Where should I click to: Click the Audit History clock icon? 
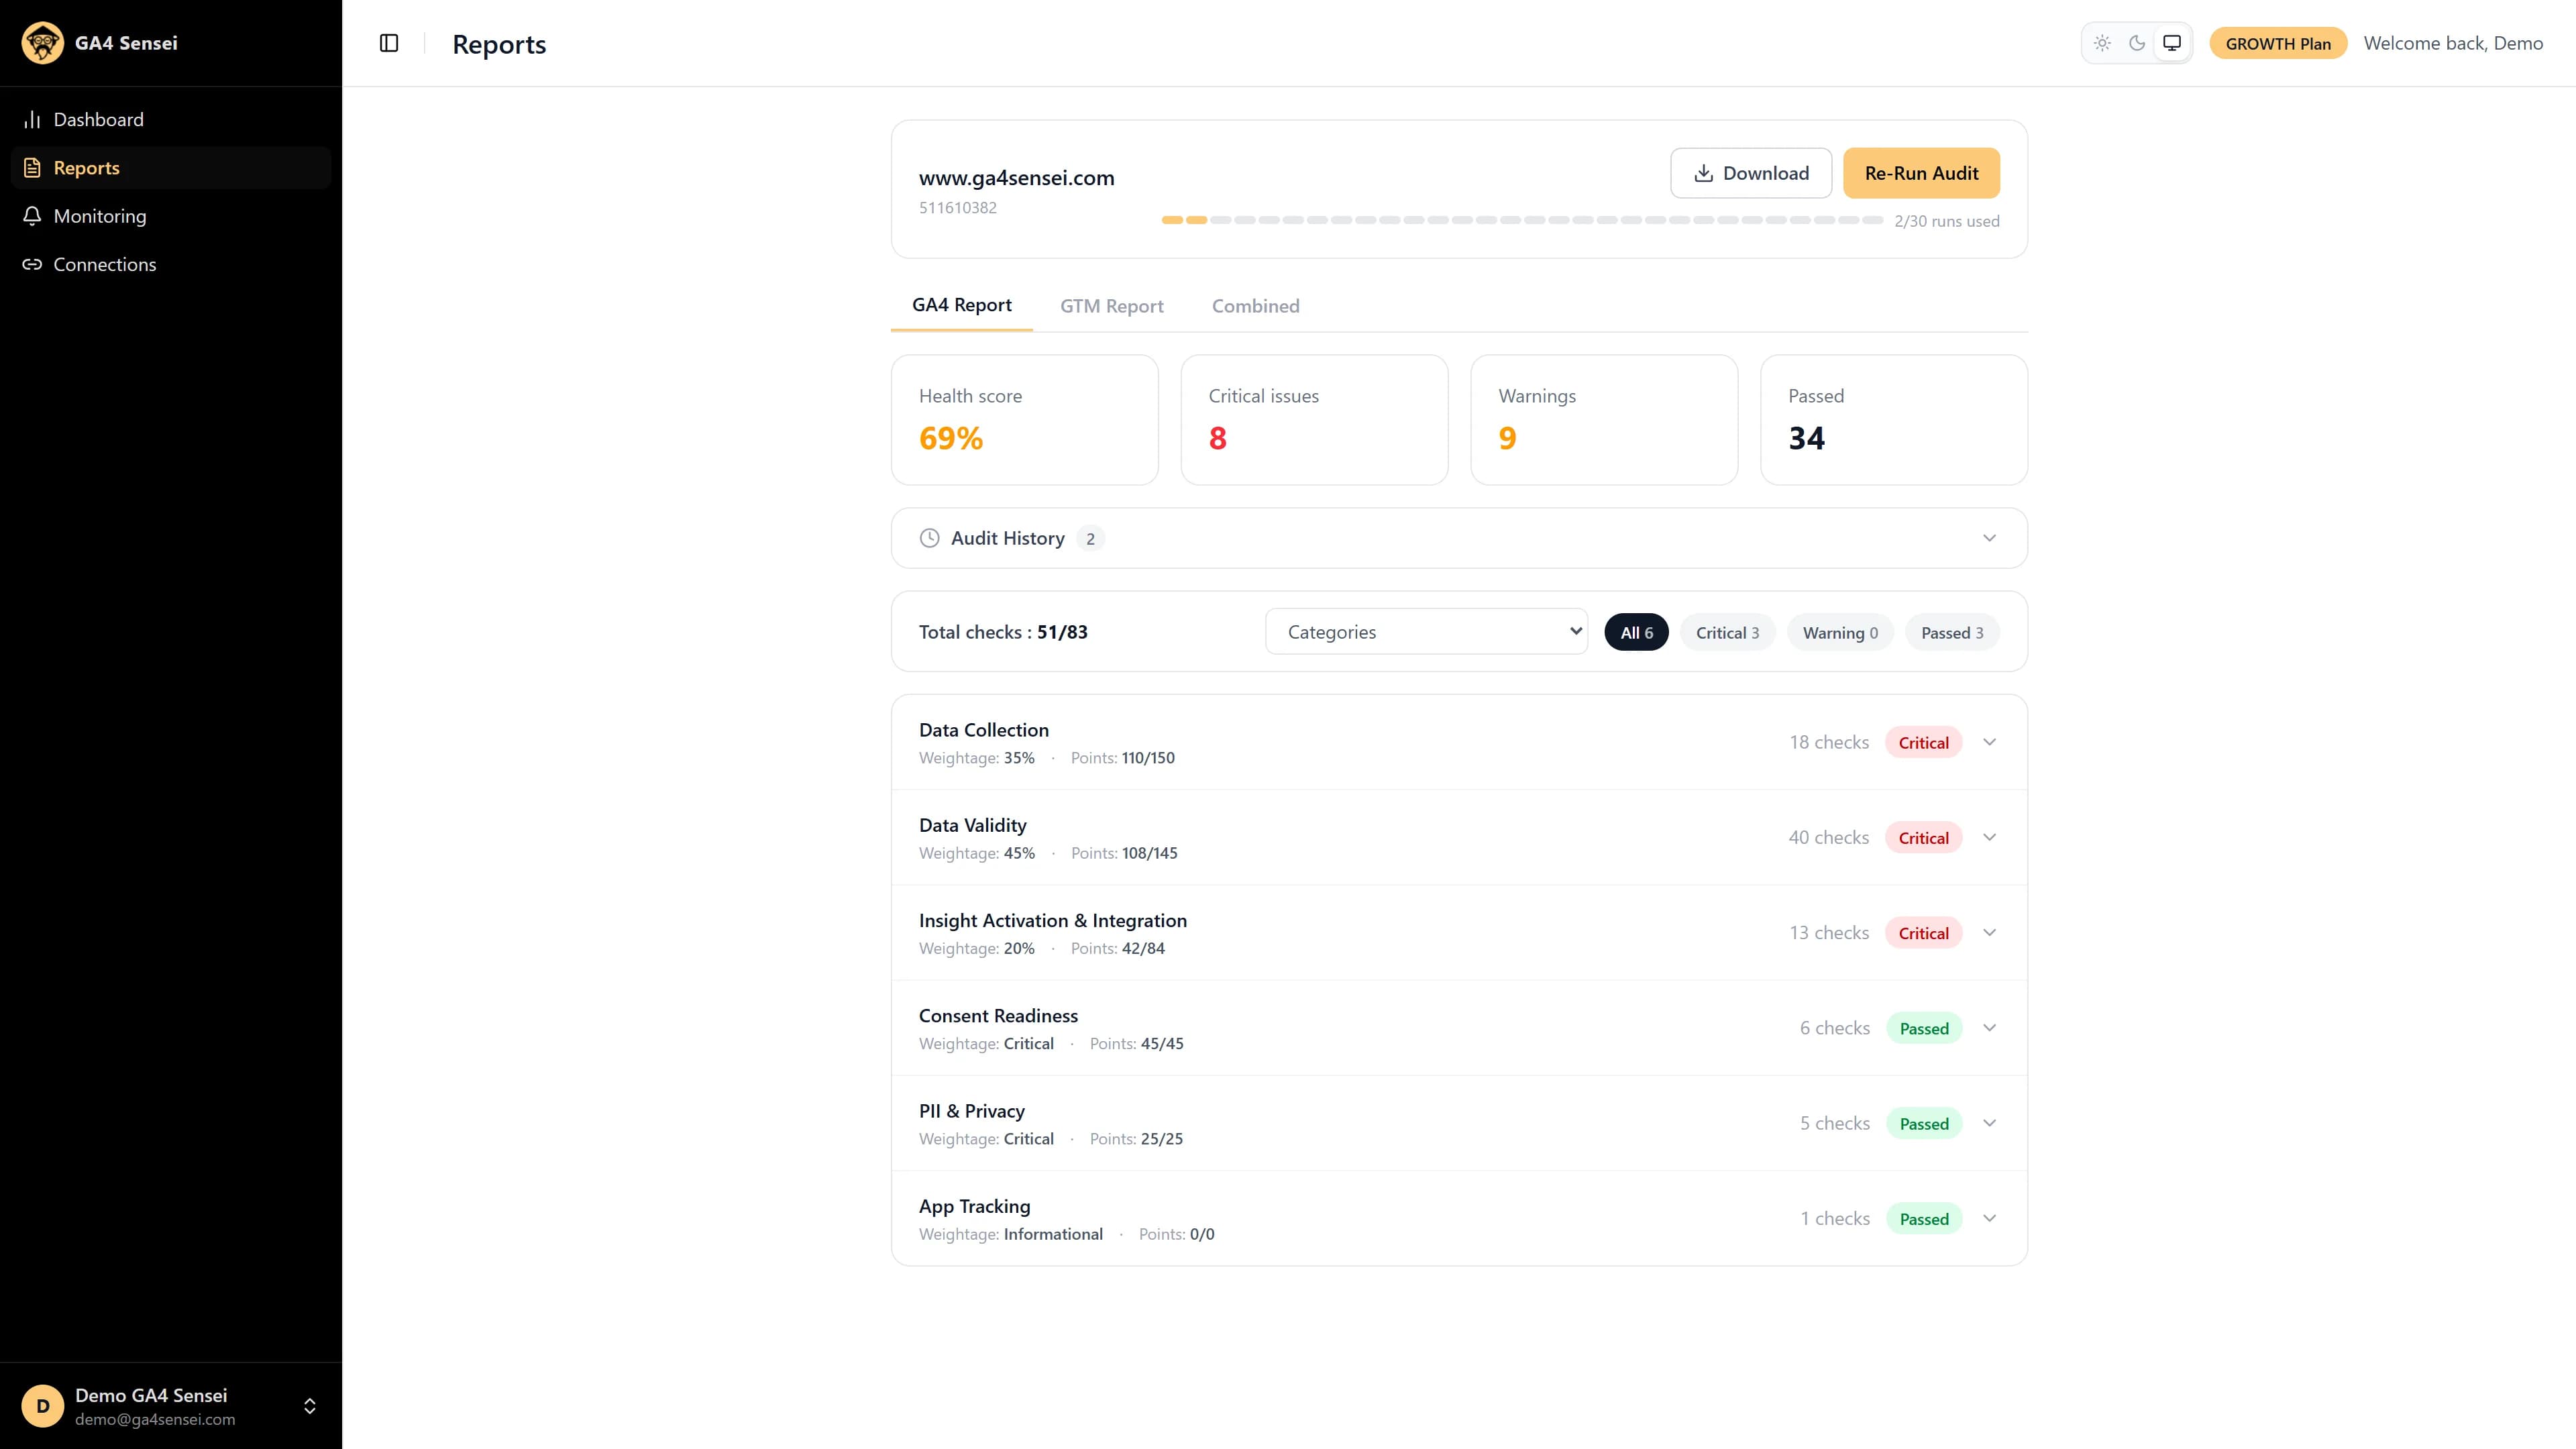(929, 538)
